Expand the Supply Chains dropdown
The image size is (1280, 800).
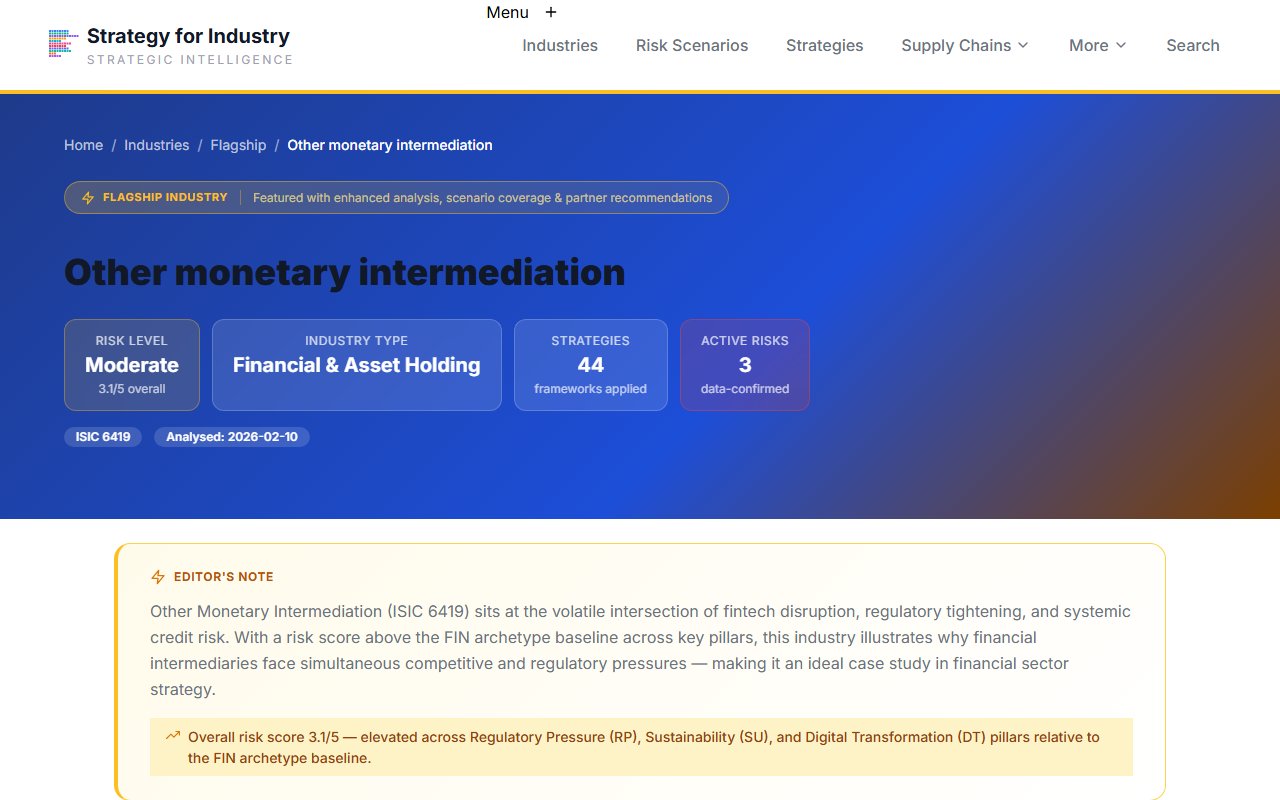pyautogui.click(x=963, y=45)
